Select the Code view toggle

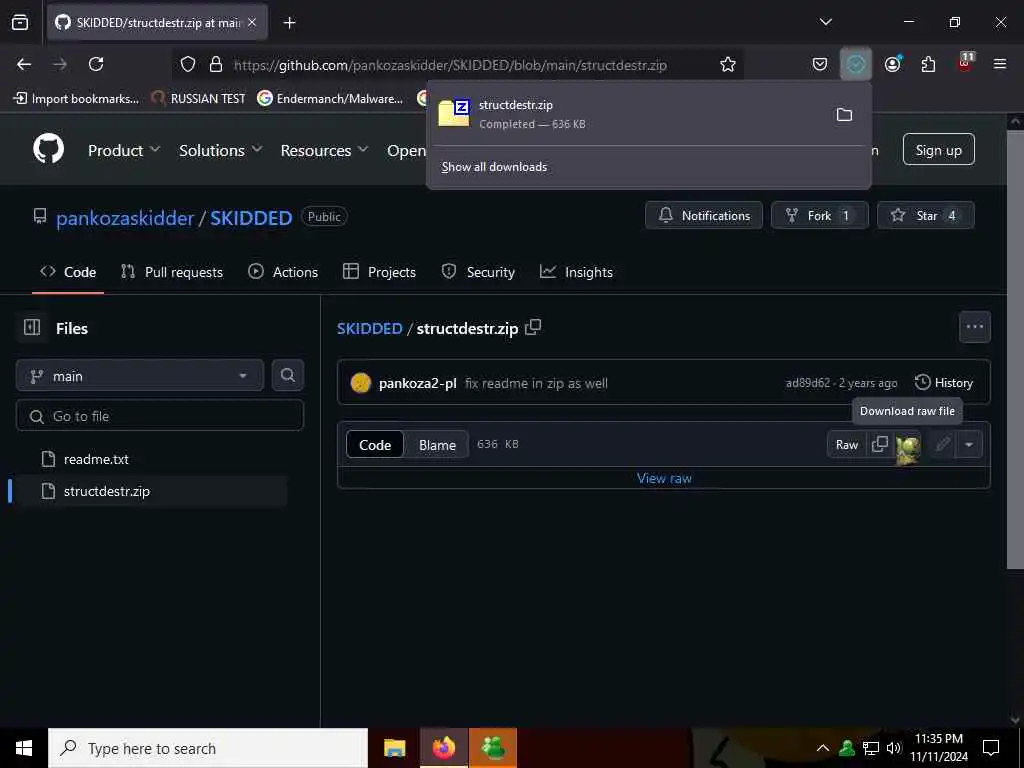375,445
